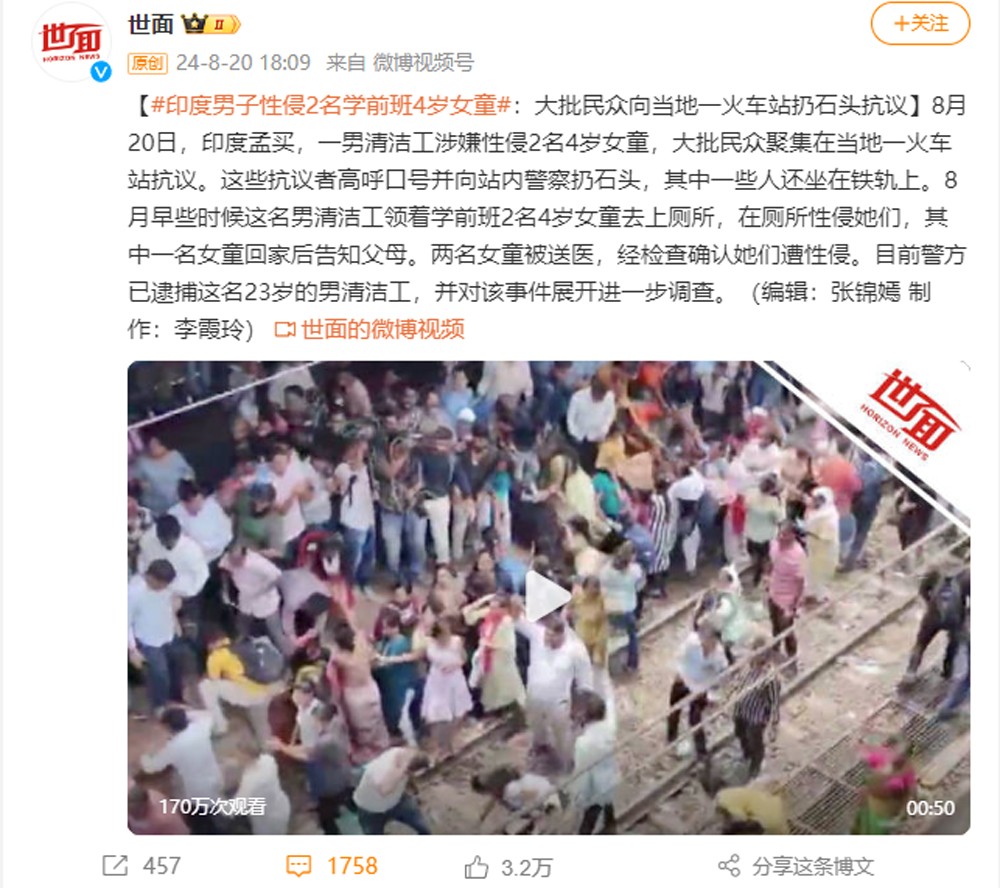Like the post with thumbs-up icon

pos(476,867)
